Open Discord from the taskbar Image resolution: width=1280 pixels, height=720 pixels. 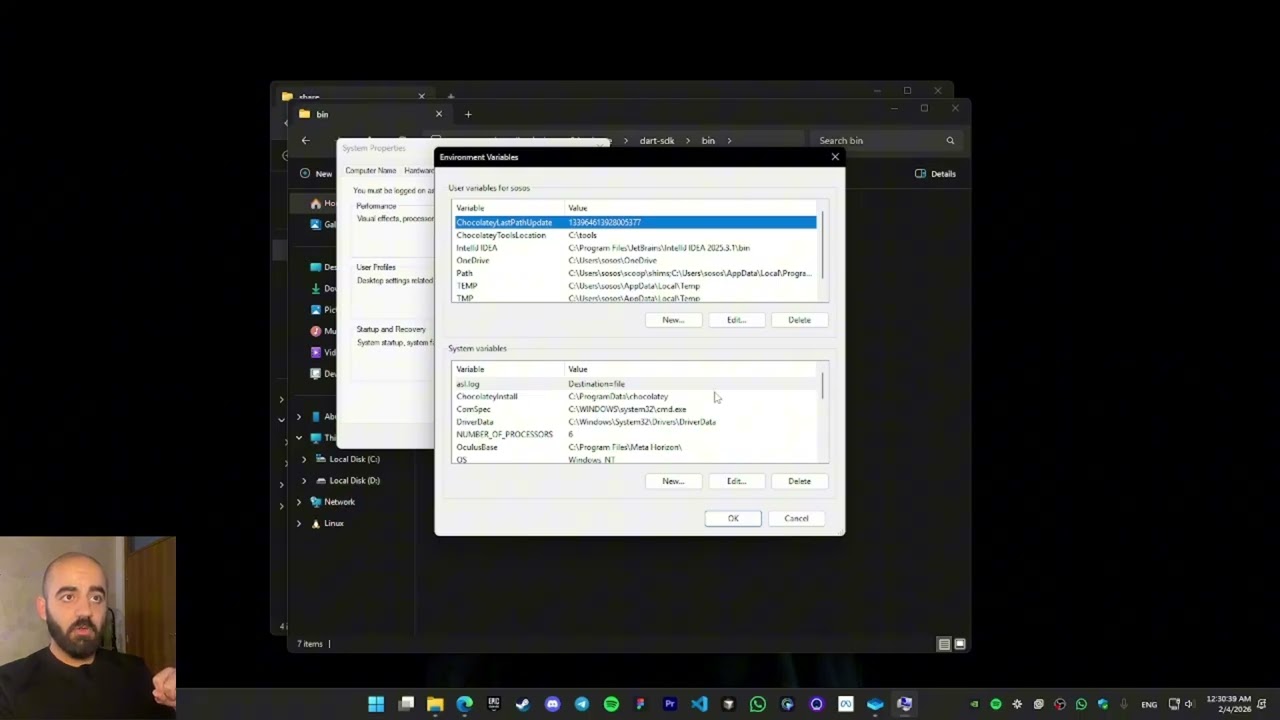tap(552, 704)
